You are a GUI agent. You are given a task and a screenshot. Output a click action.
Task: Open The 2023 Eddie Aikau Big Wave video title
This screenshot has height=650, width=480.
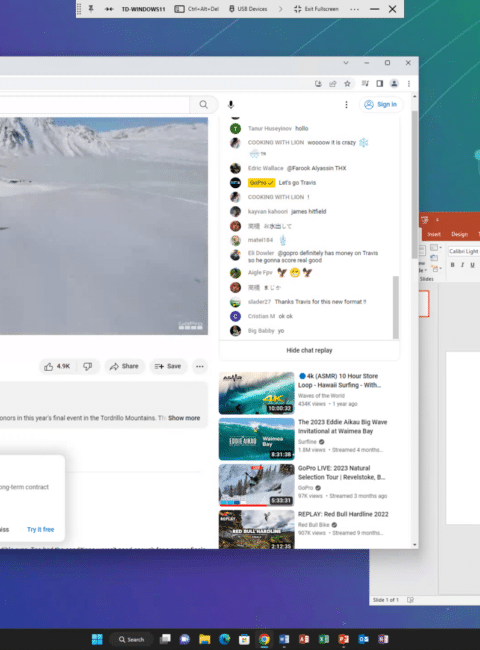coord(342,427)
